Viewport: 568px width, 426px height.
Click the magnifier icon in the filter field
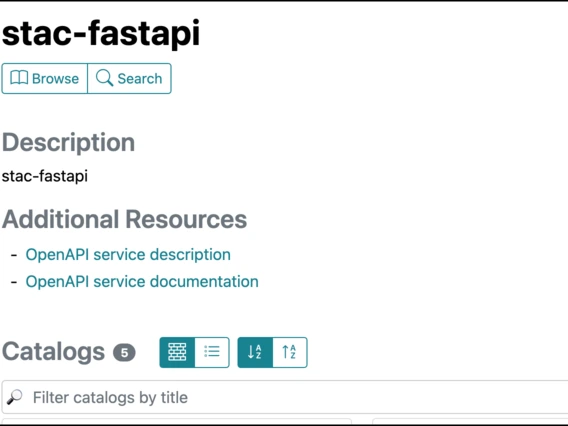click(x=14, y=397)
